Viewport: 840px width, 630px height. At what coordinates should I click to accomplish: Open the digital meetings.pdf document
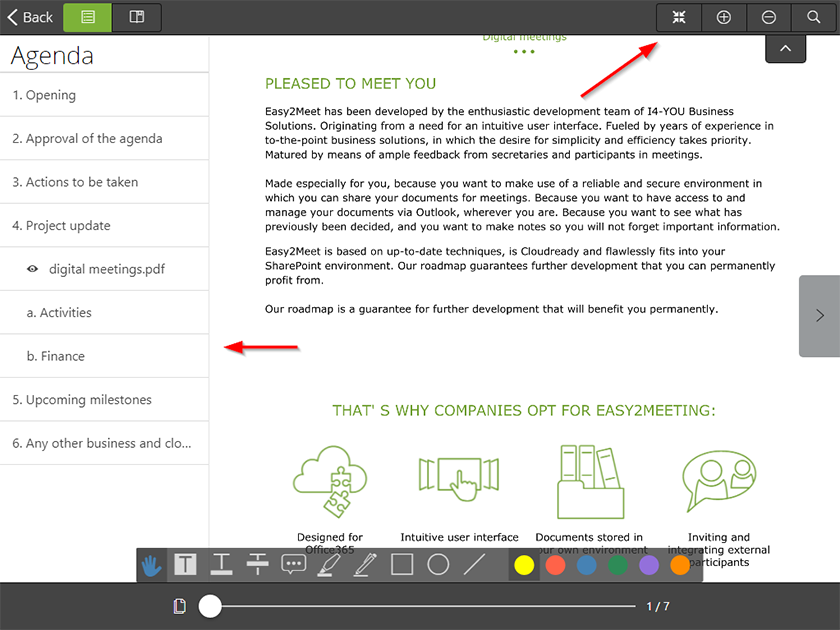[x=107, y=269]
